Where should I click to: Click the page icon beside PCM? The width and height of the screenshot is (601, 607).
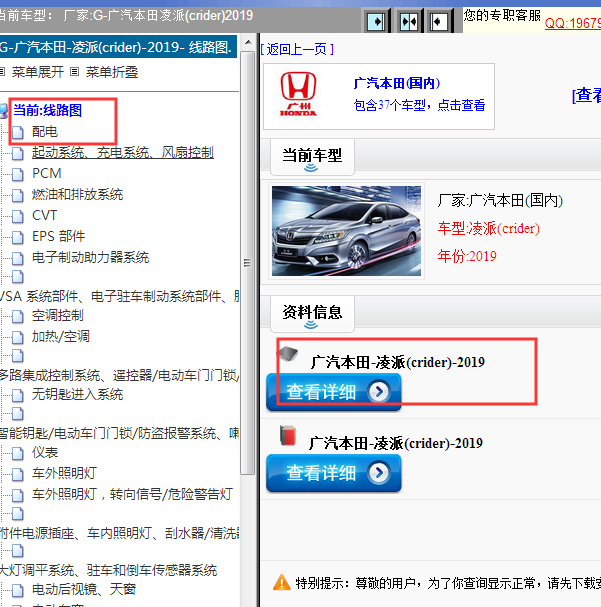coord(17,174)
